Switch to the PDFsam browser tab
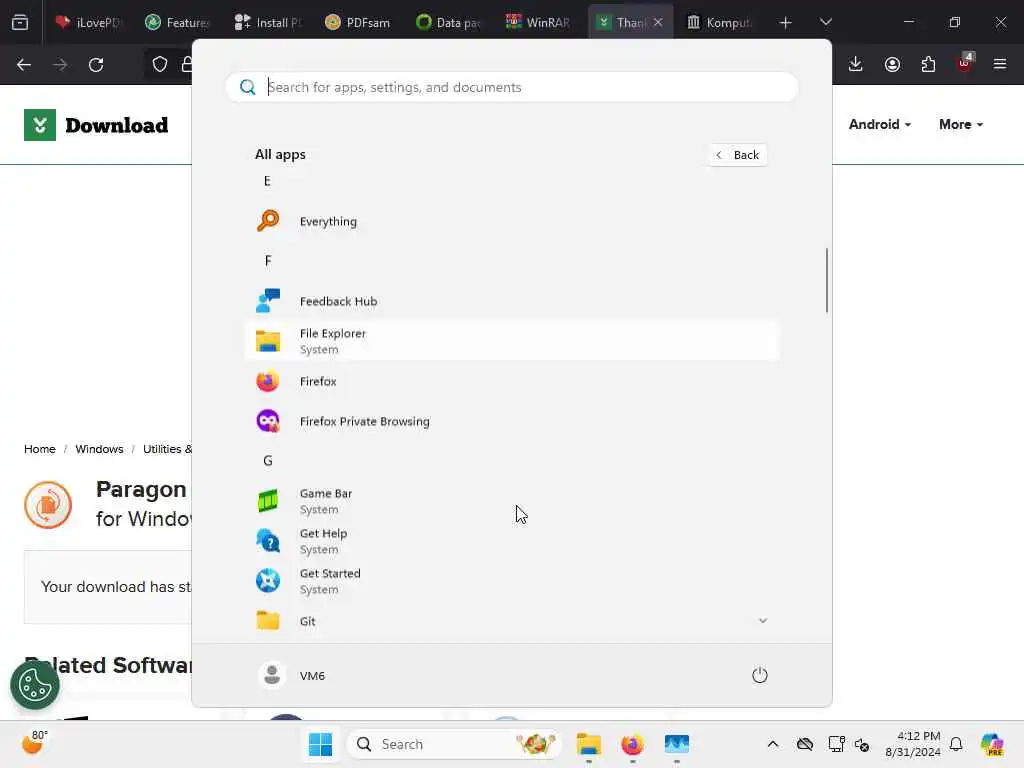Viewport: 1024px width, 768px height. tap(358, 23)
